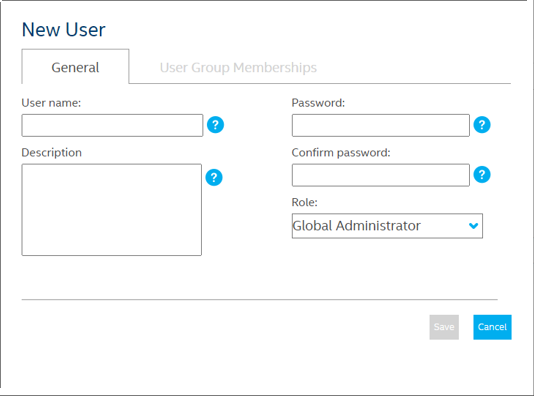Cancel the New User dialog
The width and height of the screenshot is (534, 398).
point(492,327)
